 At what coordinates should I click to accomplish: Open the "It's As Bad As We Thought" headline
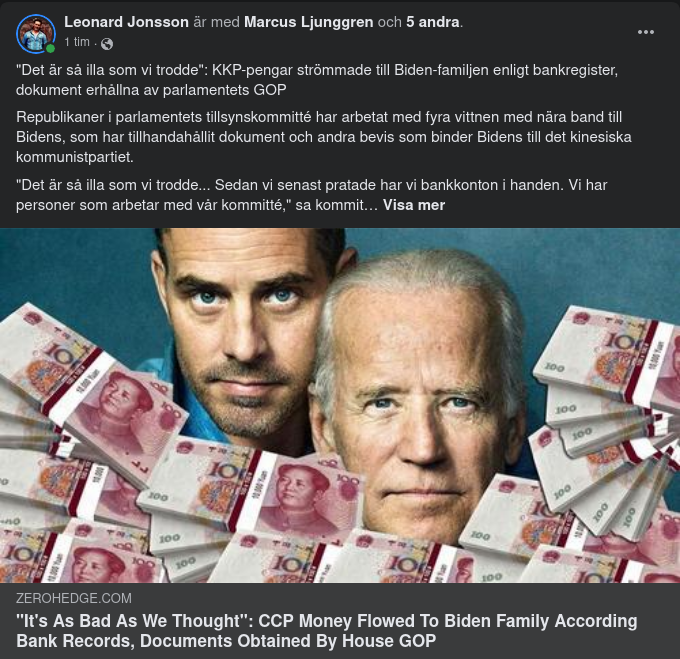coord(327,631)
